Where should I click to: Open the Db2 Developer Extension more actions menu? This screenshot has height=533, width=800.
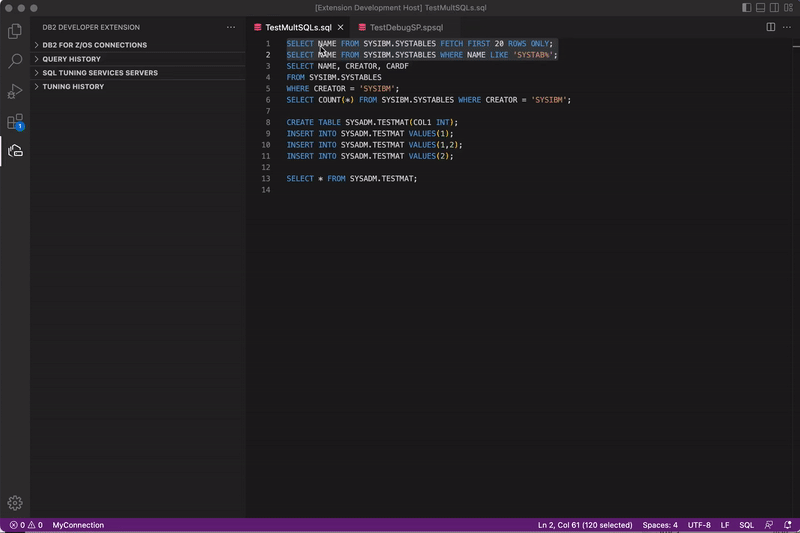[x=231, y=28]
